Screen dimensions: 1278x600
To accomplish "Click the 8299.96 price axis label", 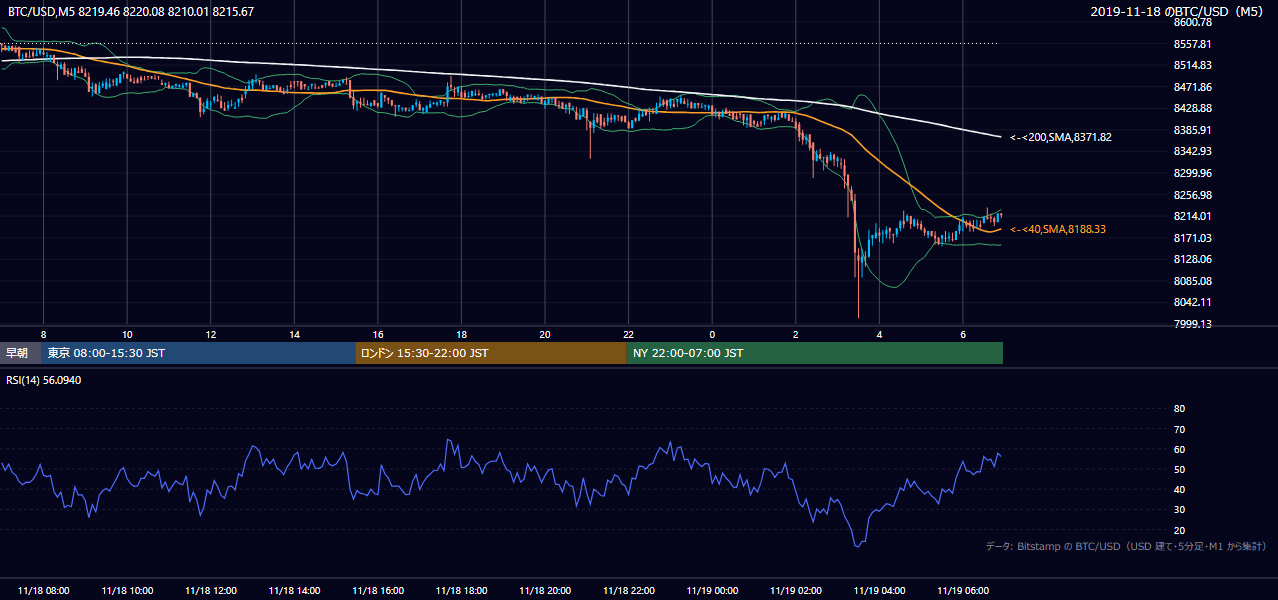I will 1192,173.
